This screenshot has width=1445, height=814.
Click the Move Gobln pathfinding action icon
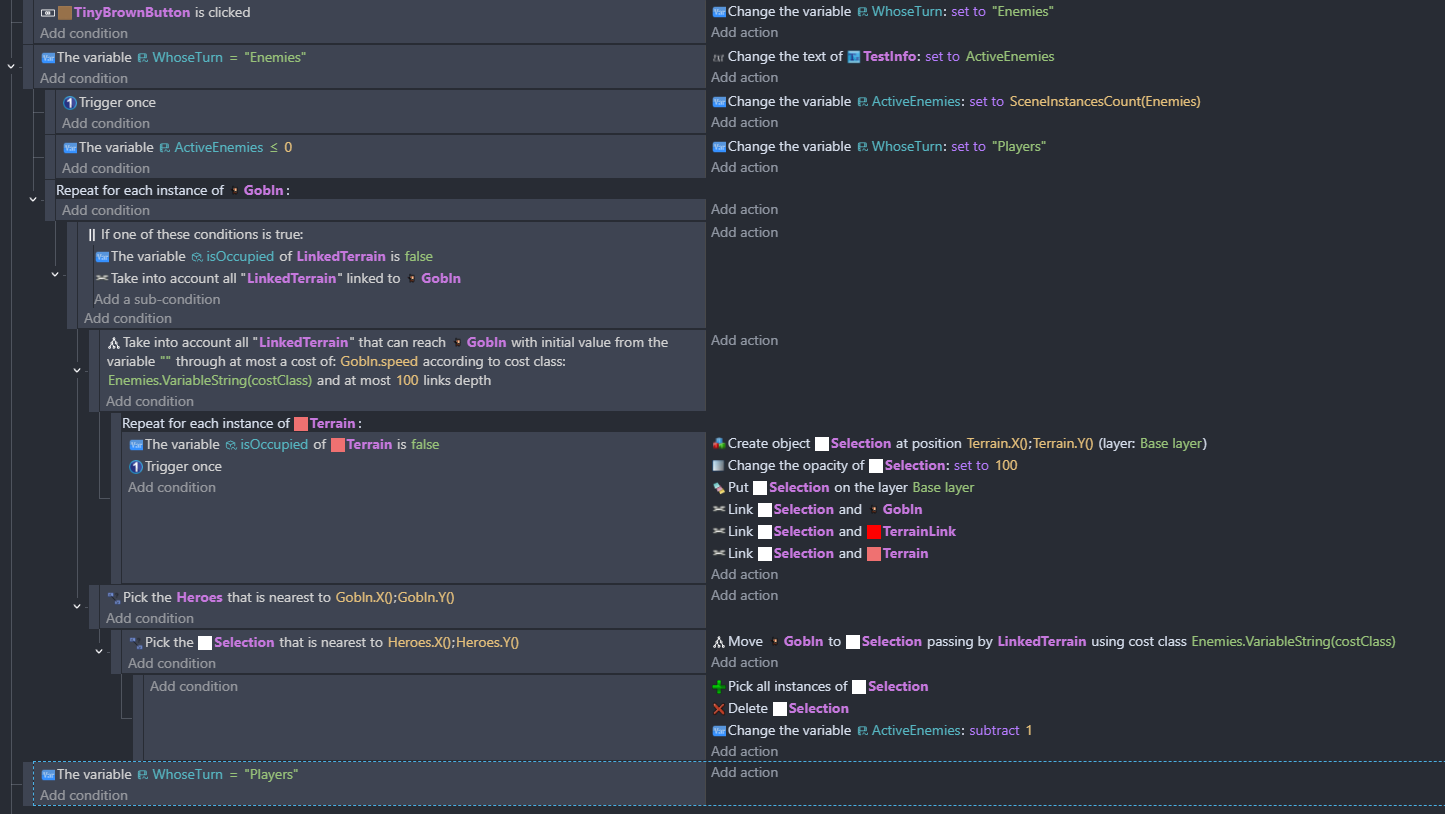[718, 642]
